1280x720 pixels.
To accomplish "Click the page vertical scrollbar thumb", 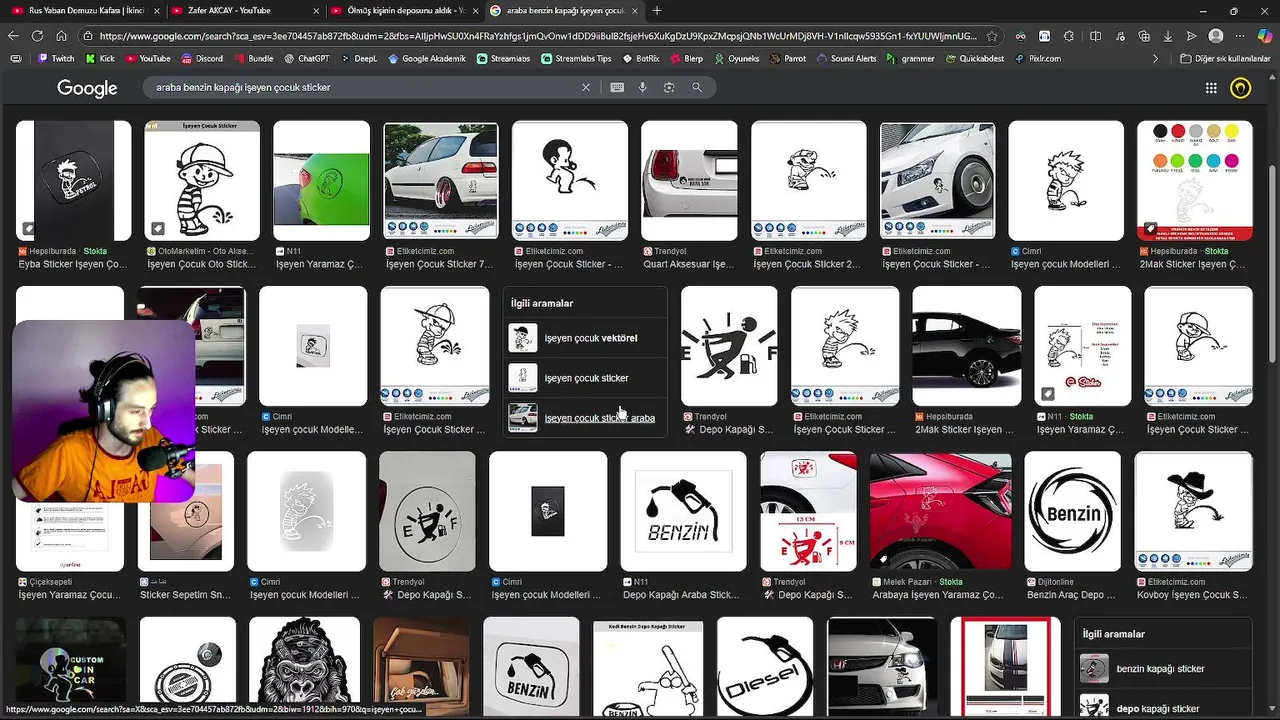I will click(x=1273, y=262).
